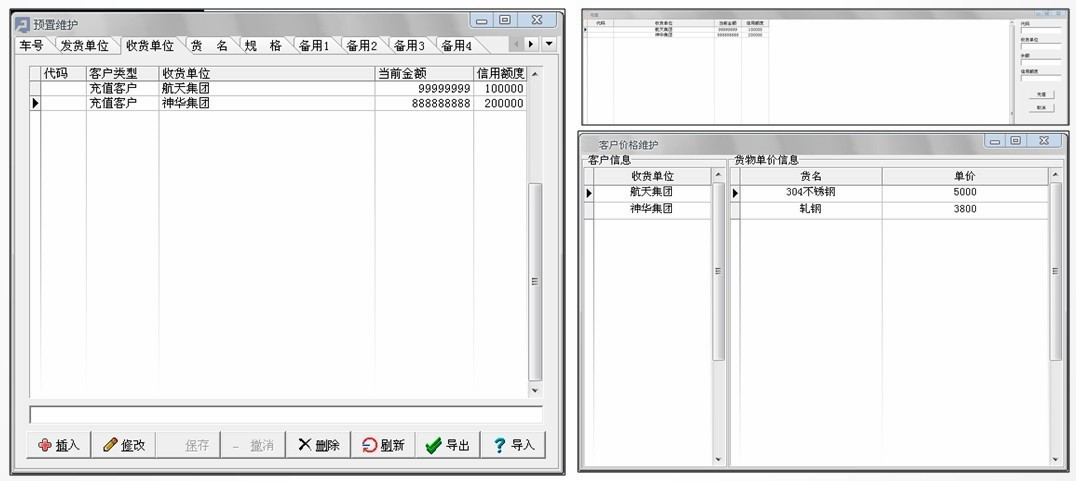
Task: Maximize the 客户价格维护 window
Action: [1015, 141]
